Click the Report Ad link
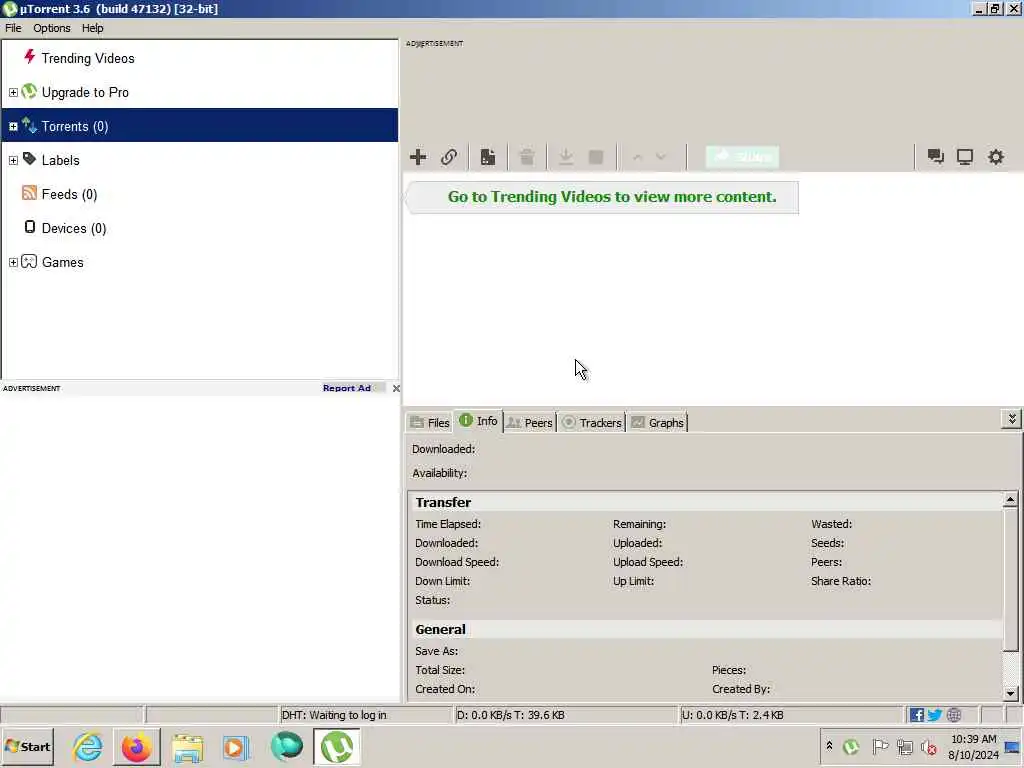 click(347, 388)
